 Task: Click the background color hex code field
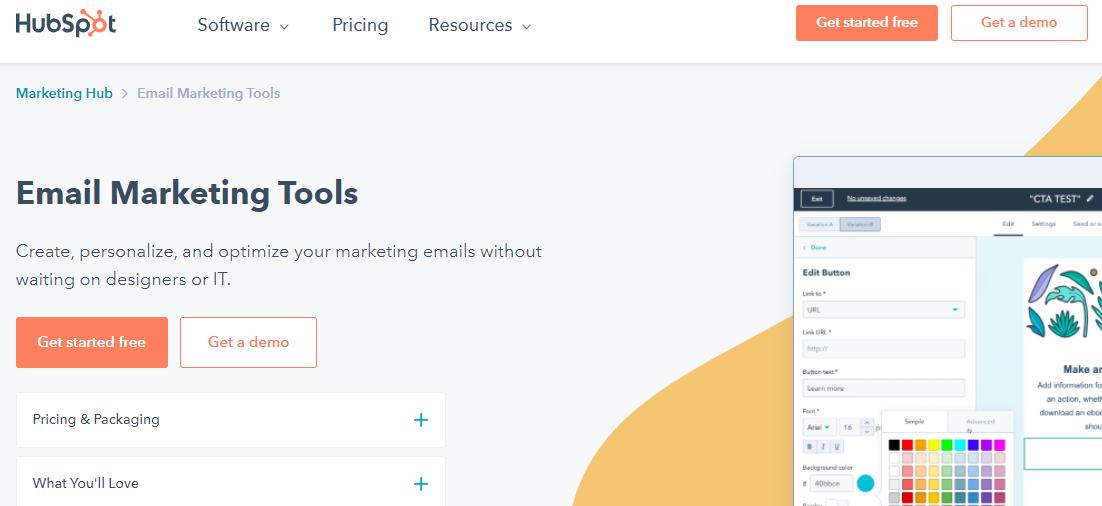tap(831, 484)
